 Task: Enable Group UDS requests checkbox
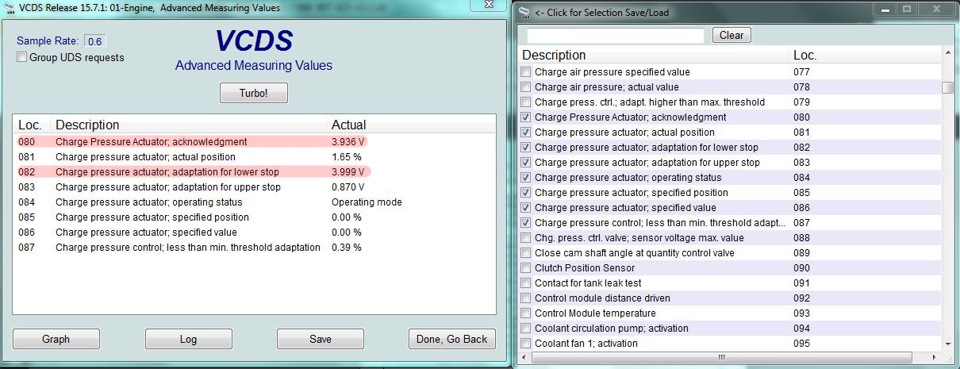click(x=22, y=58)
